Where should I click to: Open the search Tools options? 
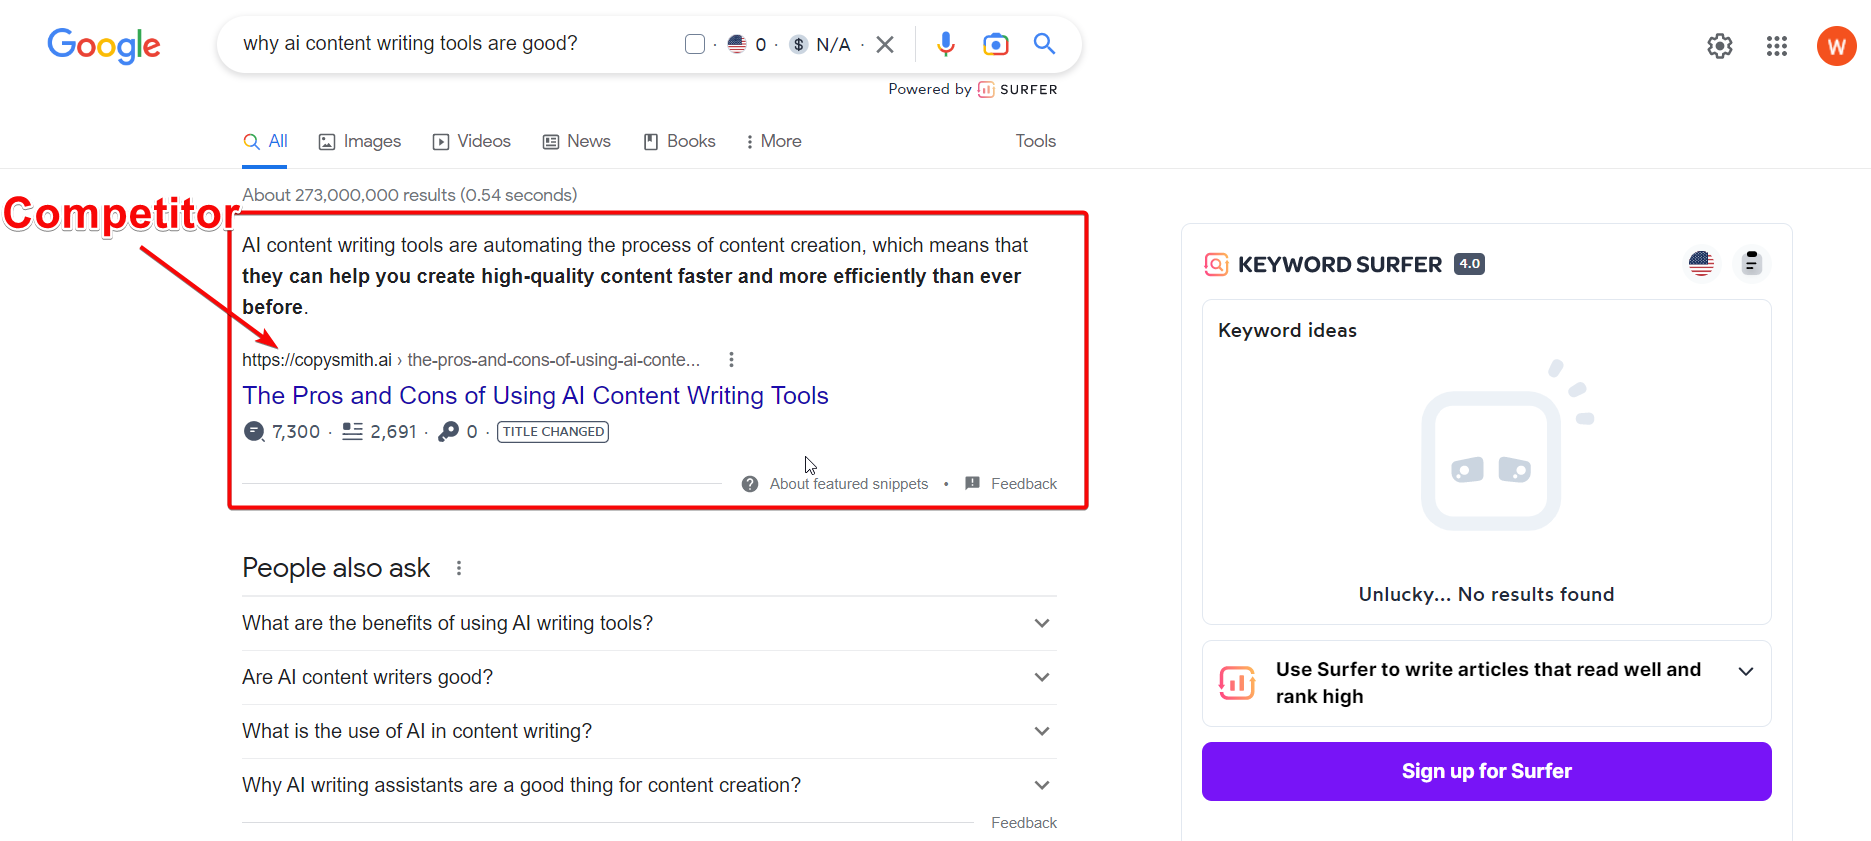pos(1036,141)
